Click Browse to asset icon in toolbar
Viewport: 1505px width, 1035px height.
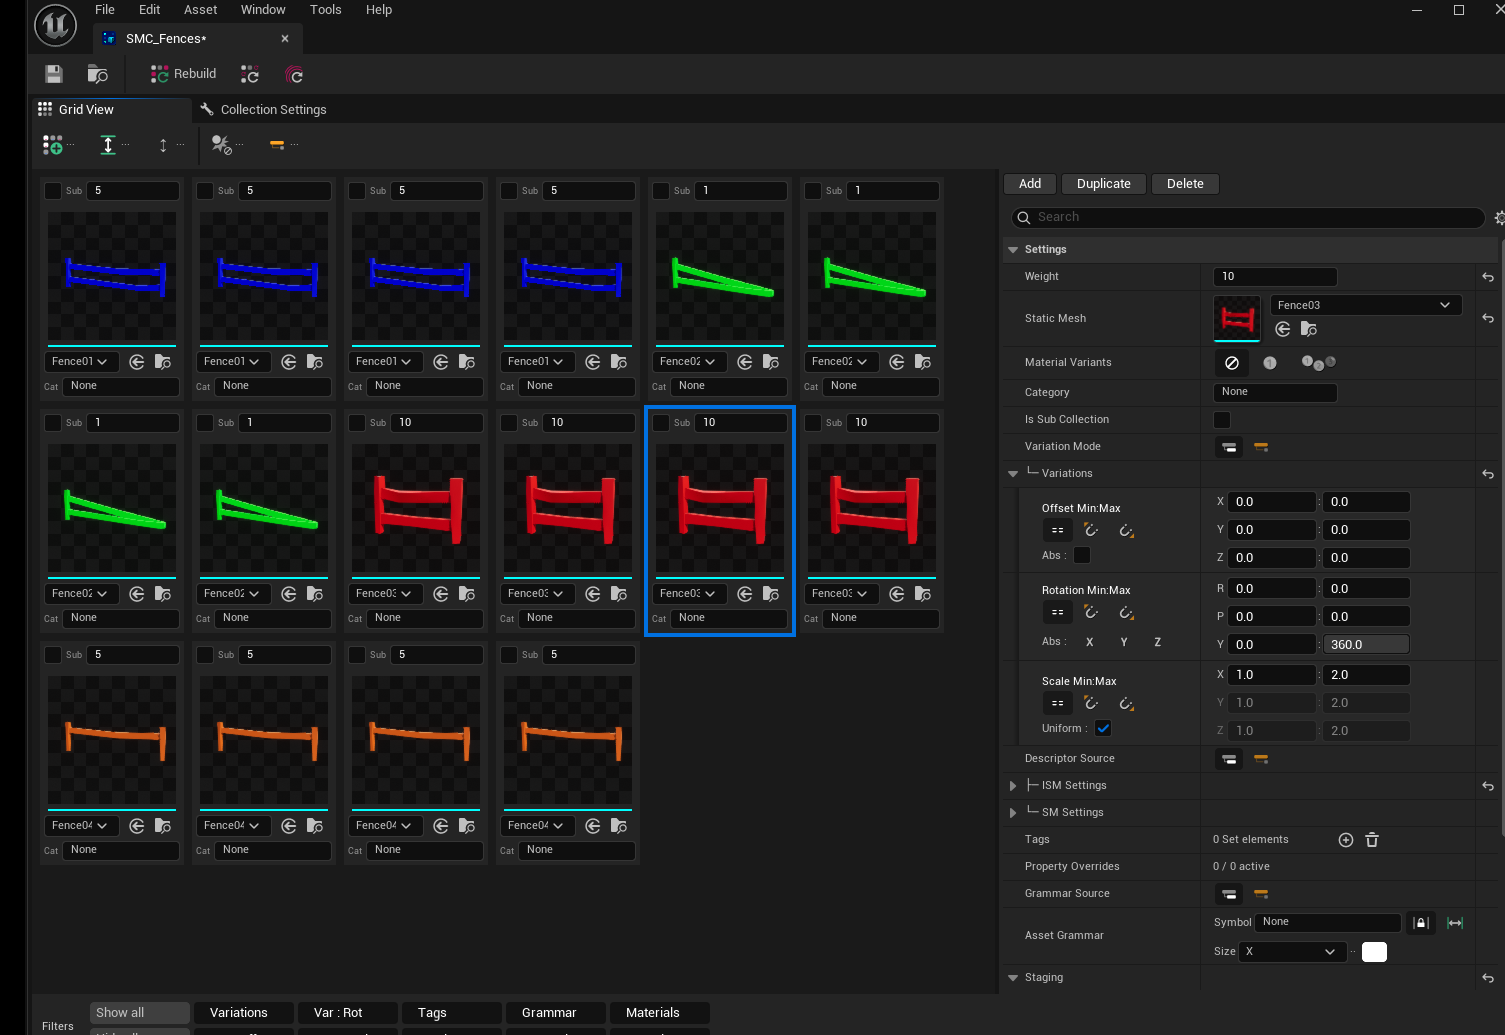coord(97,74)
